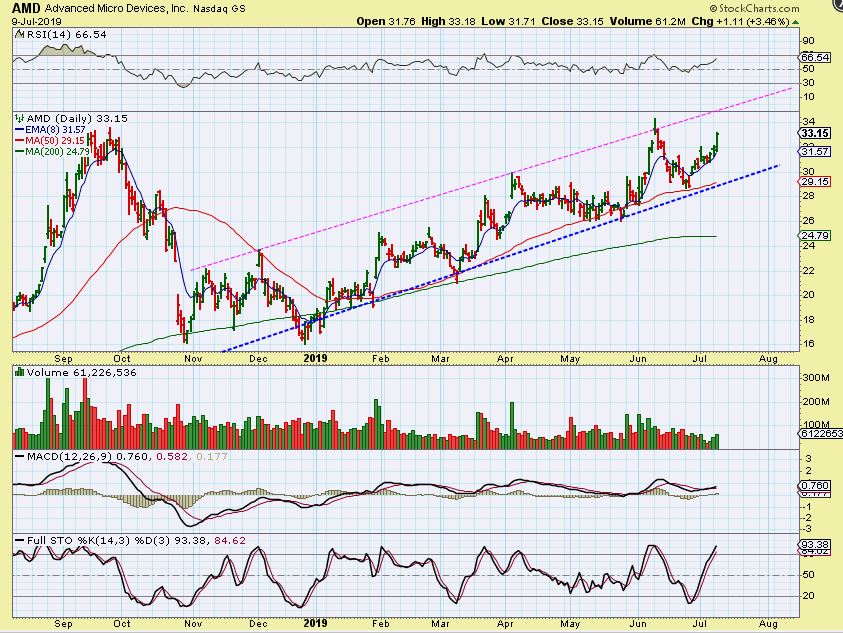
Task: Click the Chg +1.11 (+3.46%) value
Action: [x=740, y=22]
